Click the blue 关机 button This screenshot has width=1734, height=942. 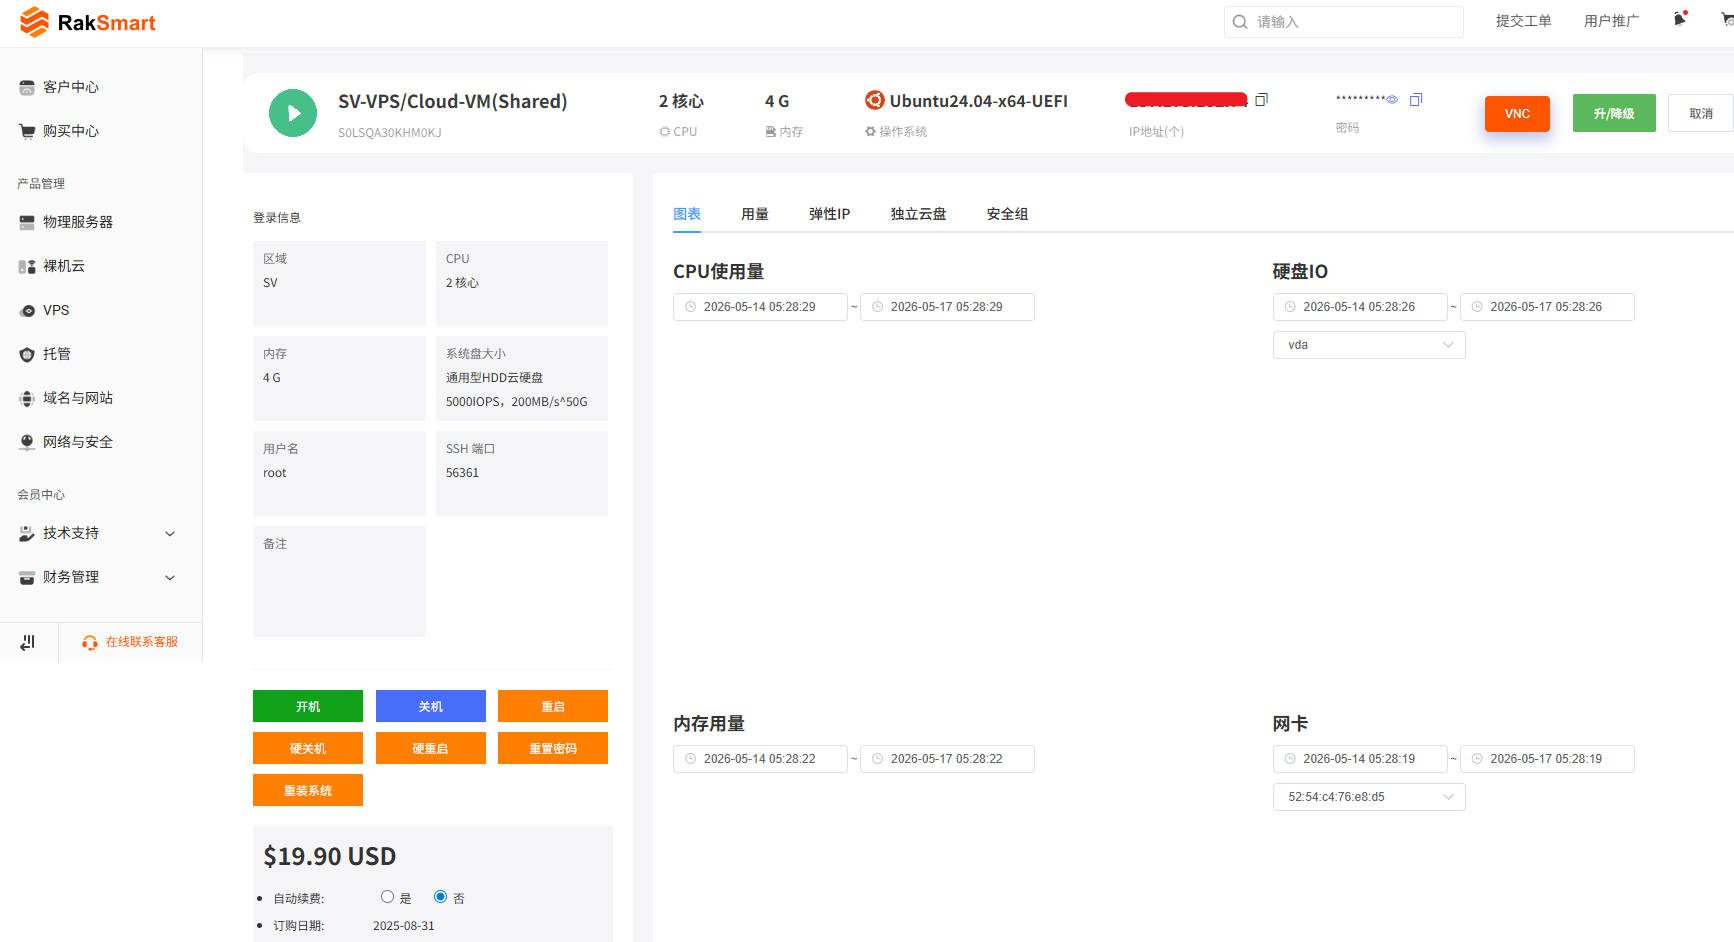point(431,706)
